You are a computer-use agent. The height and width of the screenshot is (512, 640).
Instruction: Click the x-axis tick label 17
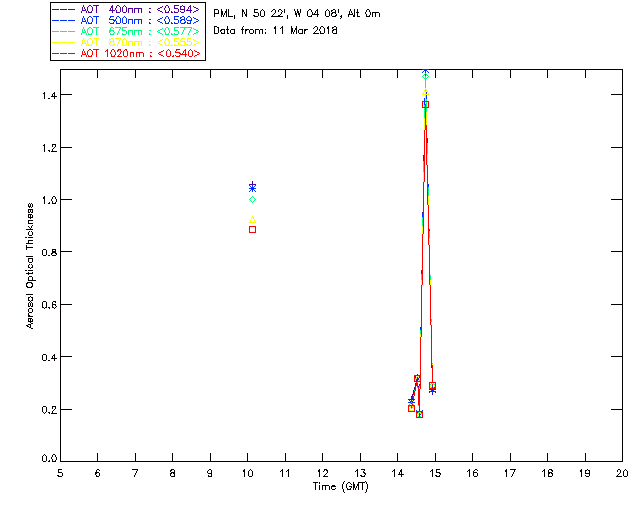[510, 473]
